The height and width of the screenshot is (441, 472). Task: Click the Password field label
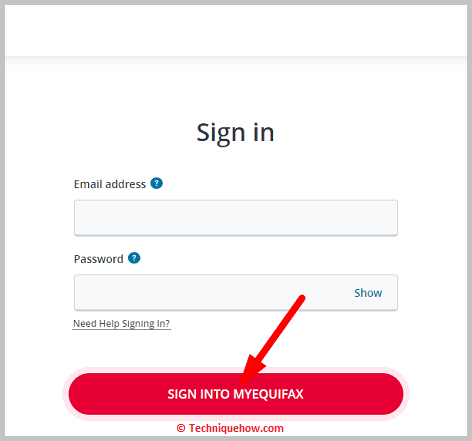tap(98, 259)
